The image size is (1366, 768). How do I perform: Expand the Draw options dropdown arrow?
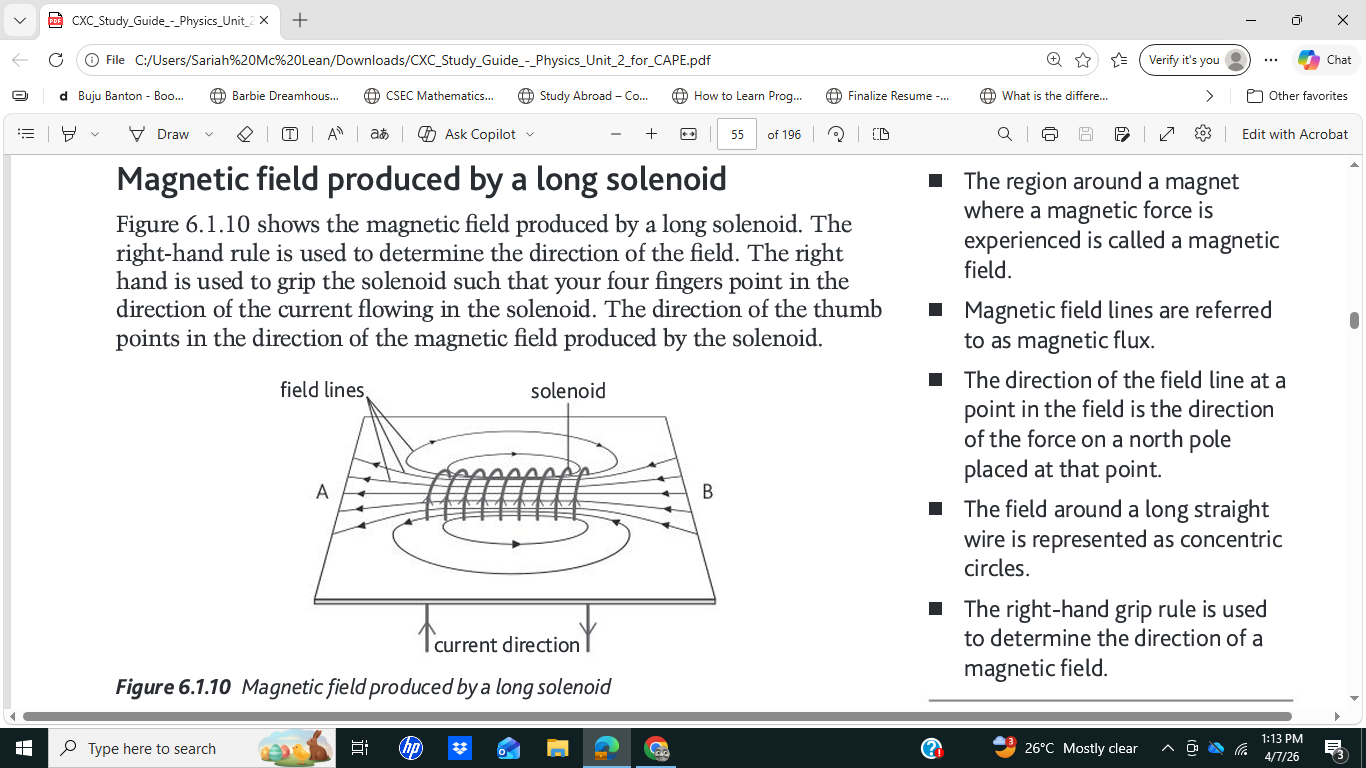pos(209,134)
